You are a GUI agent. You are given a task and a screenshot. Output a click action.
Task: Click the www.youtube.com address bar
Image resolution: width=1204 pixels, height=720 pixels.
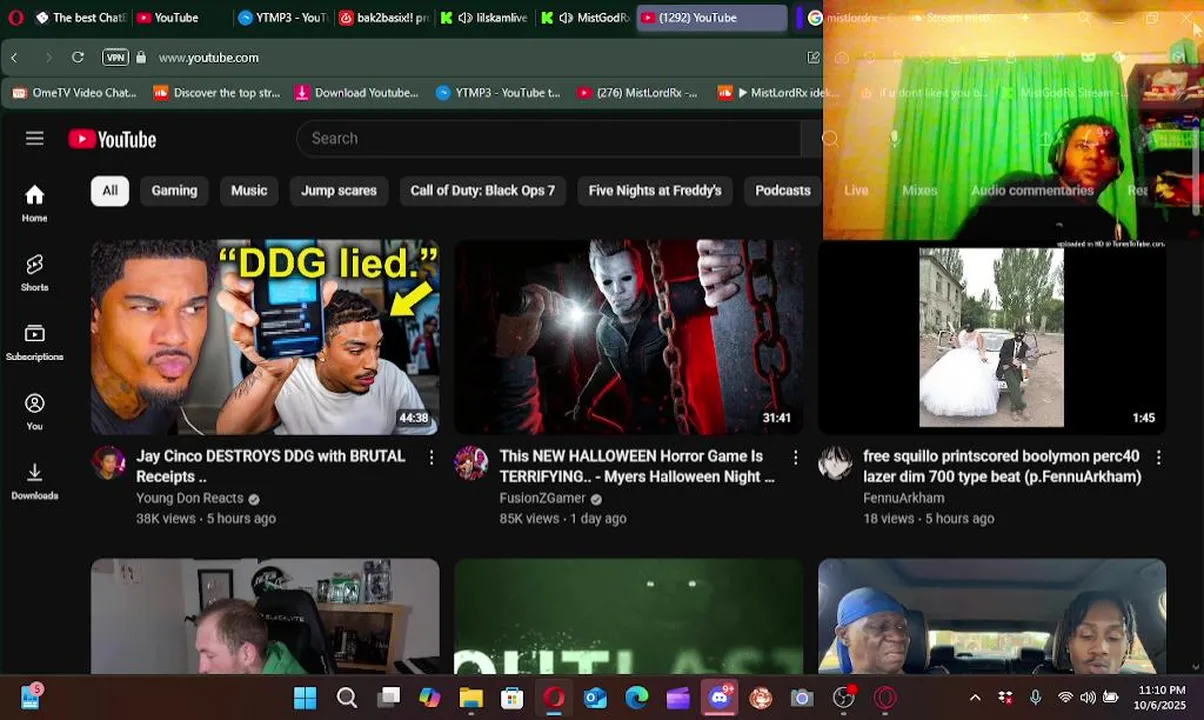coord(209,58)
